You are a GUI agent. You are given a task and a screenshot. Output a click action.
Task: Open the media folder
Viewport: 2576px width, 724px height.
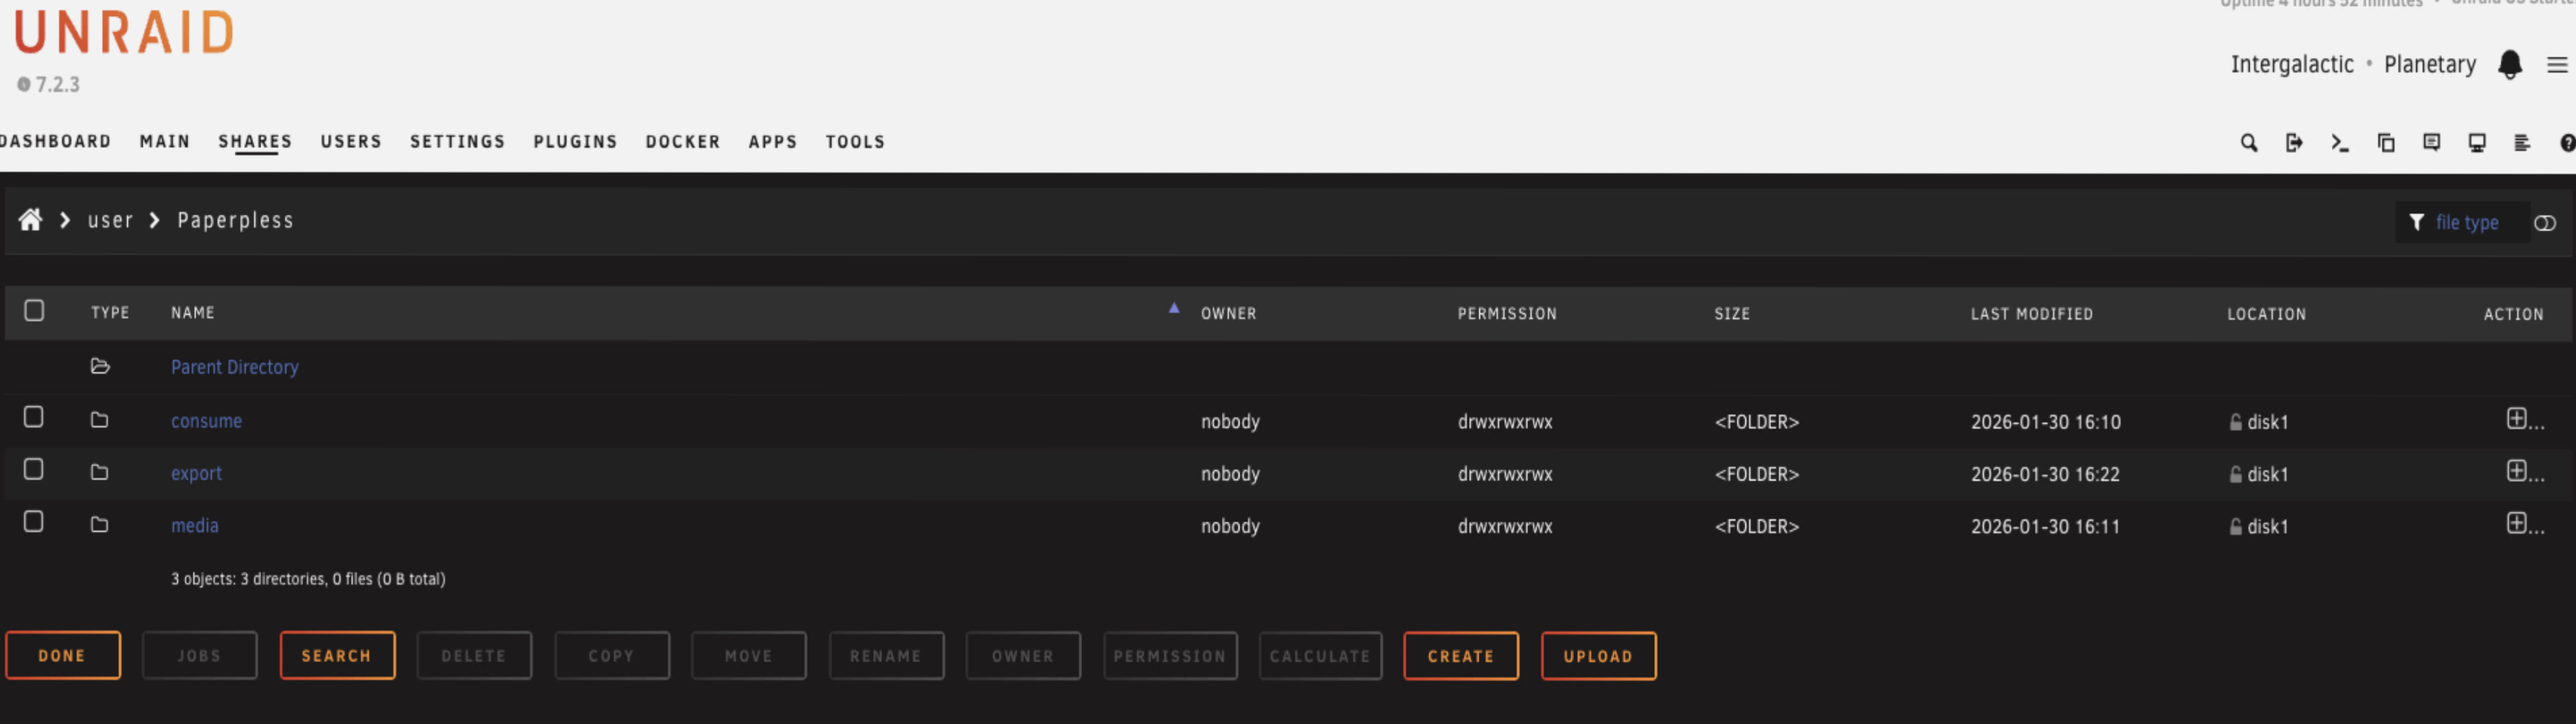[x=194, y=526]
